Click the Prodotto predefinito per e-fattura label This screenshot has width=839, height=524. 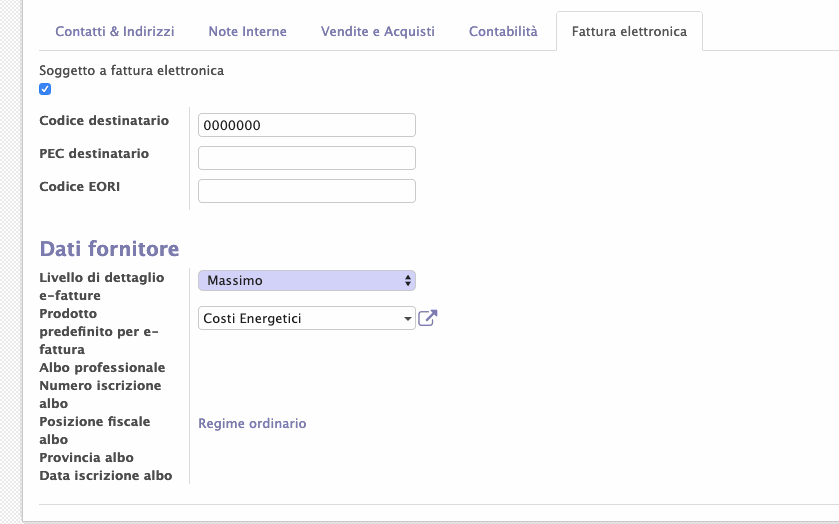click(99, 331)
